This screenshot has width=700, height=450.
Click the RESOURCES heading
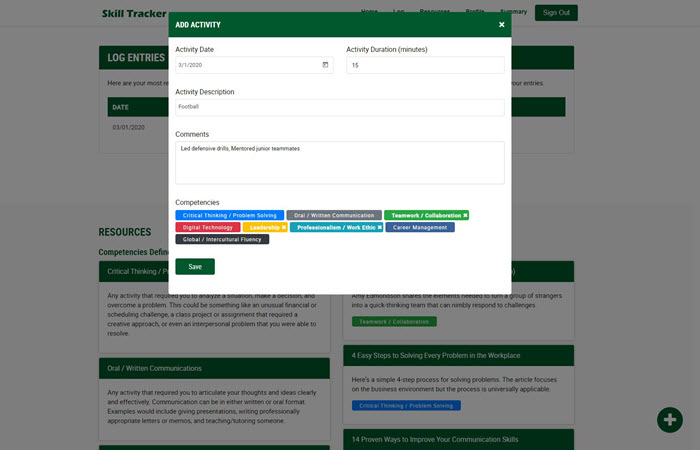pyautogui.click(x=125, y=232)
